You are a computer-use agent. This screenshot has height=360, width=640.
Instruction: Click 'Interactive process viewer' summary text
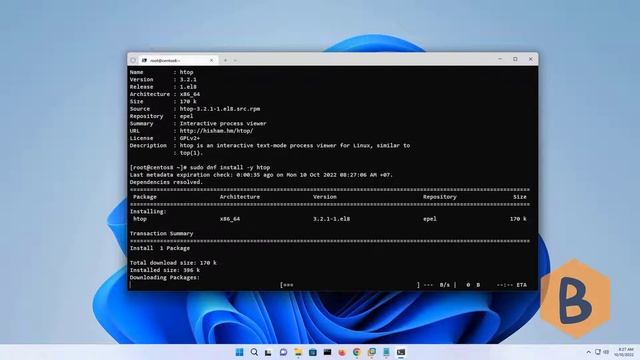pyautogui.click(x=223, y=124)
